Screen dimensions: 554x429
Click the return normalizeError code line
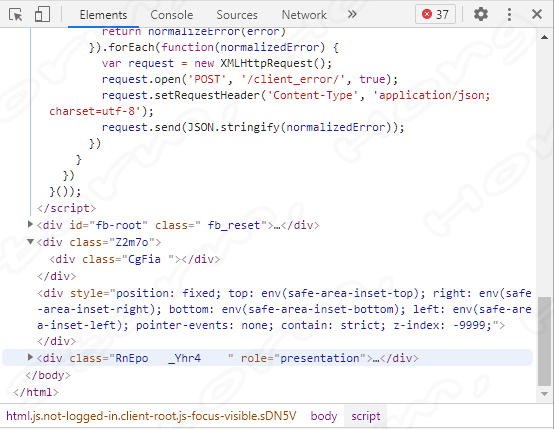point(194,32)
